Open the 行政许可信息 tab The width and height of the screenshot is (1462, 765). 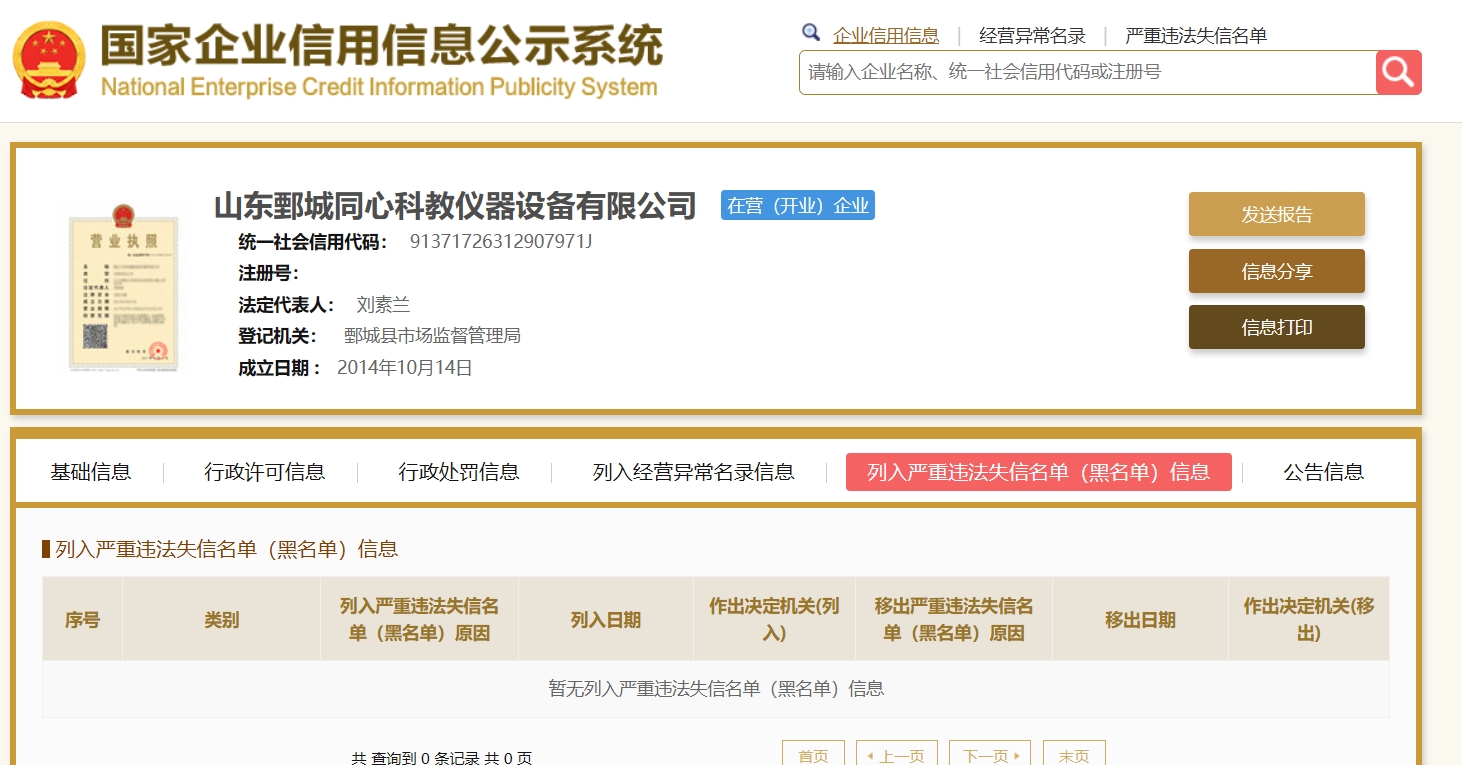(265, 472)
